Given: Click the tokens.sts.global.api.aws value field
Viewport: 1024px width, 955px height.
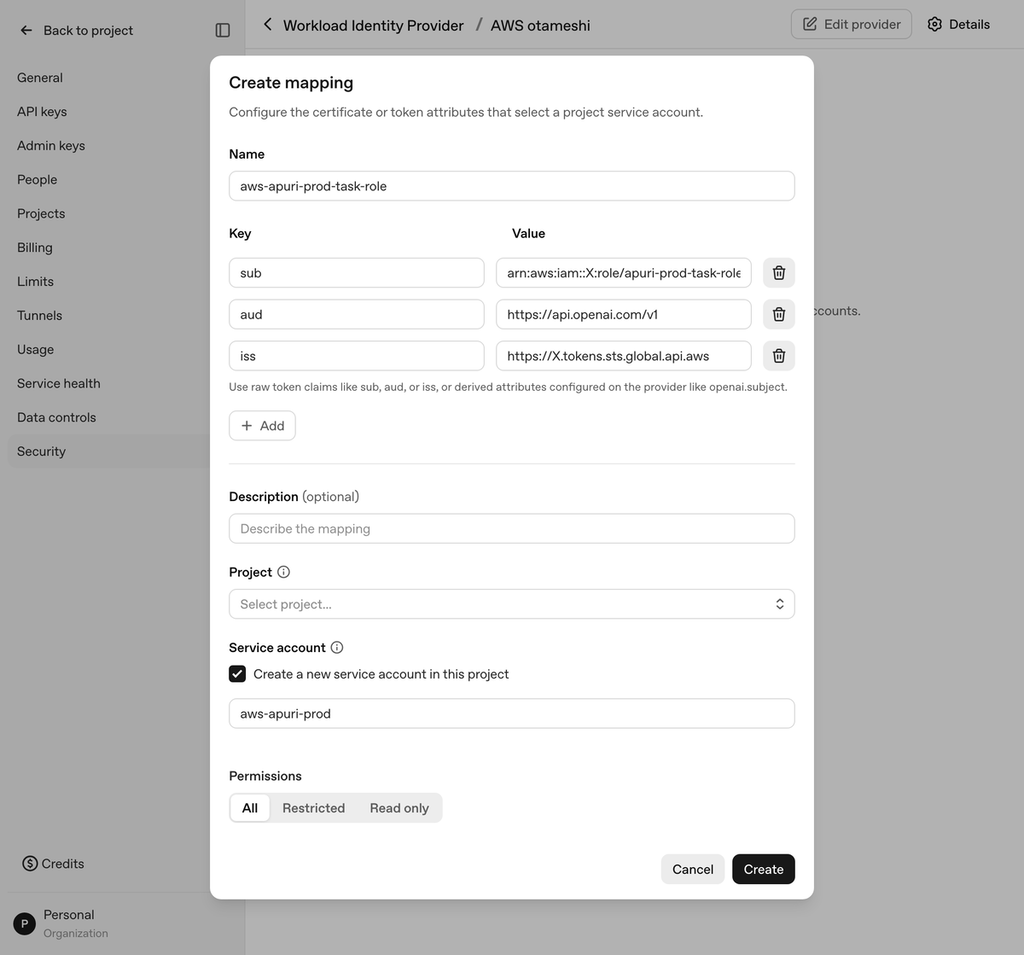Looking at the screenshot, I should tap(624, 356).
